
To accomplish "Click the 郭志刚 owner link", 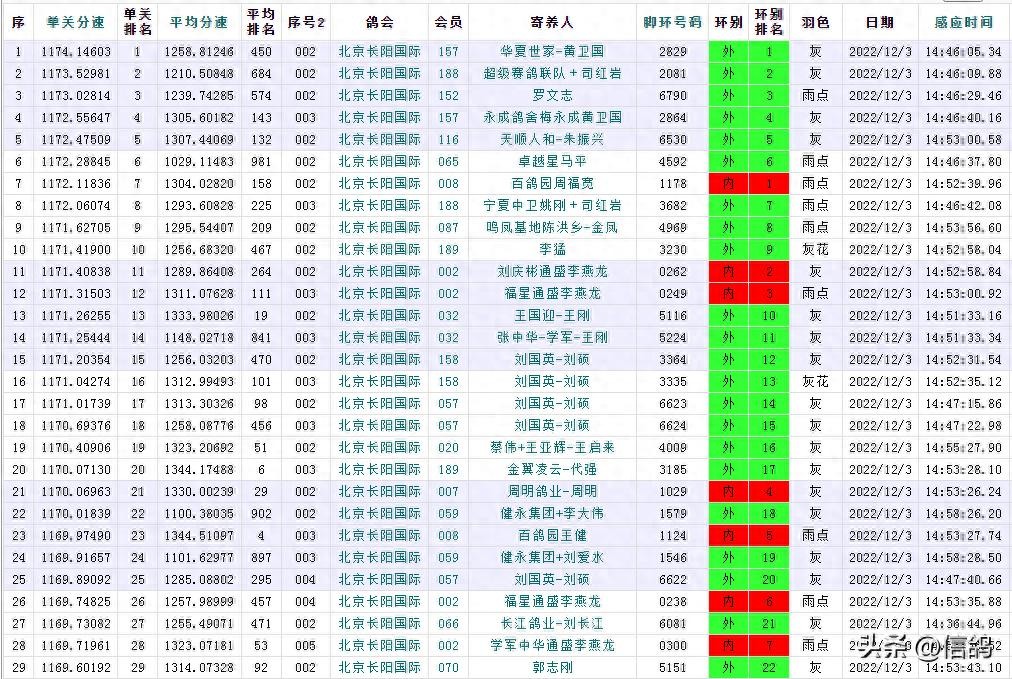I will pos(552,667).
